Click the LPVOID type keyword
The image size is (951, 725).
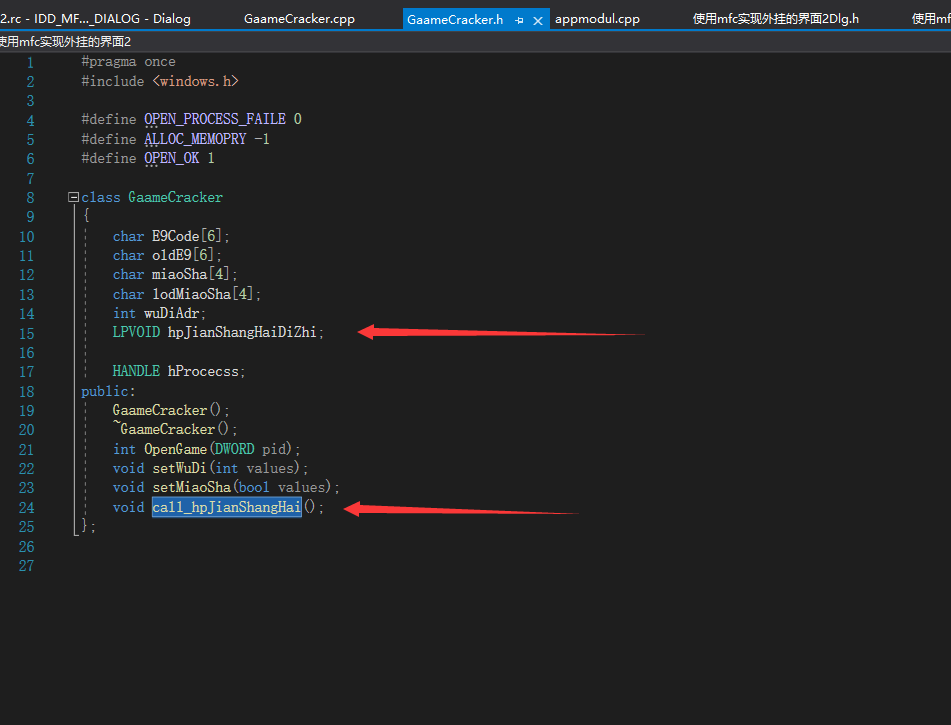pos(136,332)
